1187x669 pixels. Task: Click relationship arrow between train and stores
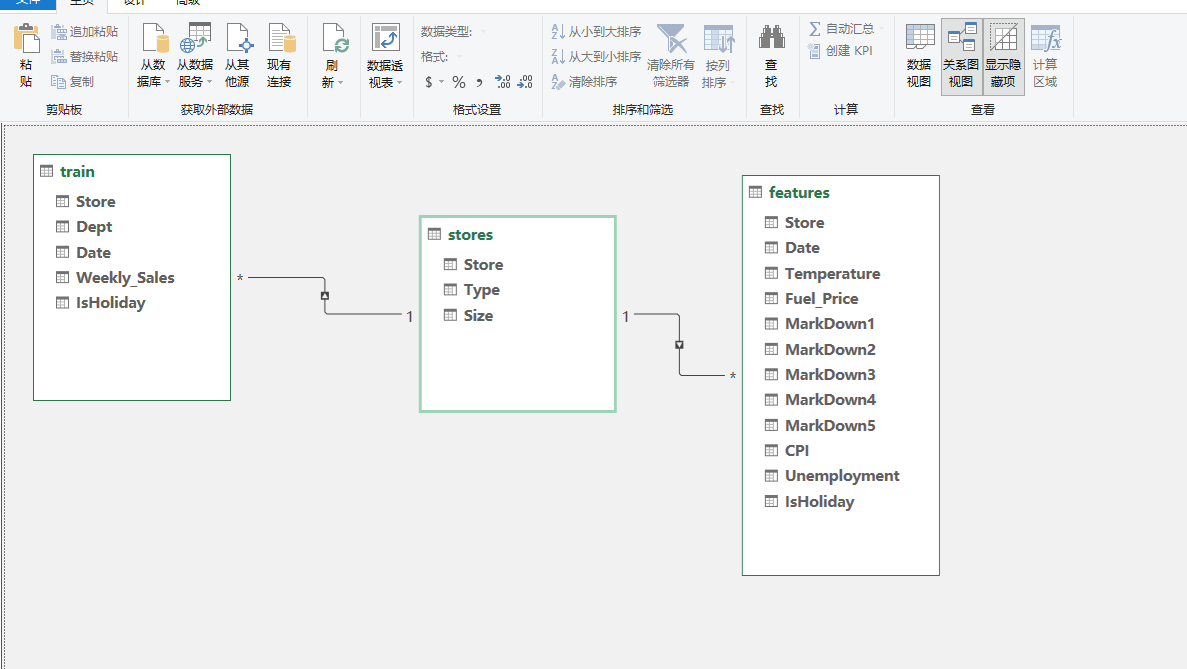[325, 296]
